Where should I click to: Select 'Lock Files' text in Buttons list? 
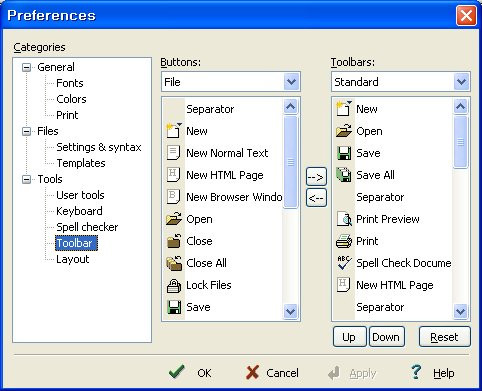click(209, 285)
